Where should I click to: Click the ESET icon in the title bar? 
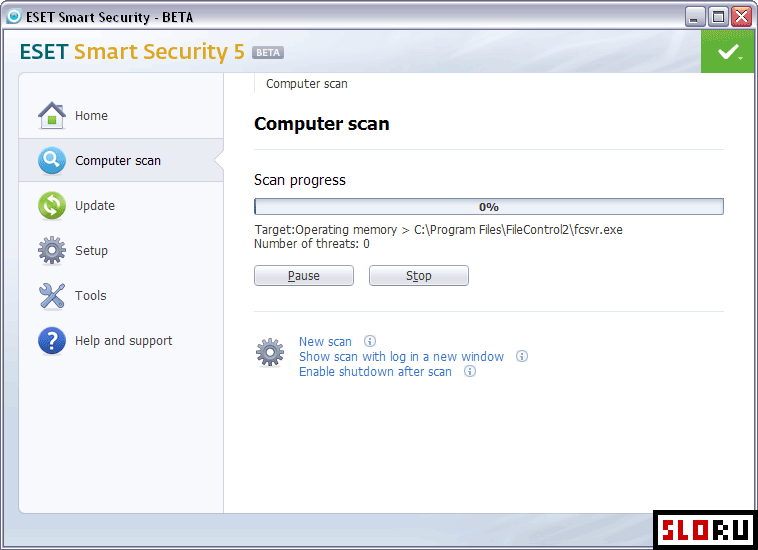coord(14,16)
